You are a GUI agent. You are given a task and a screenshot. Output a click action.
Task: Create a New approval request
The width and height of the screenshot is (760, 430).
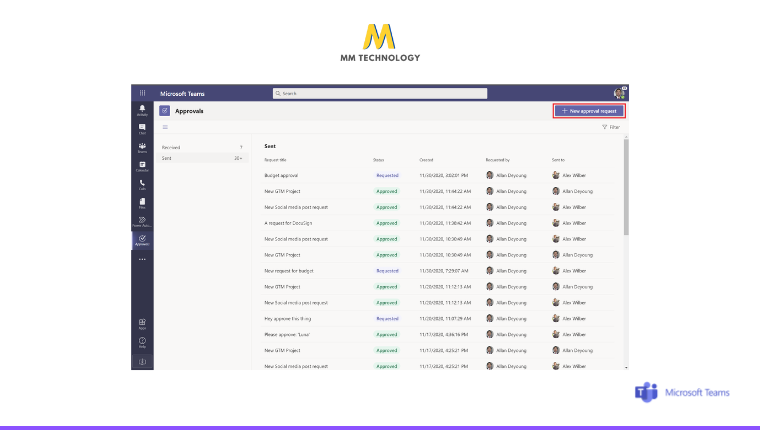tap(589, 111)
